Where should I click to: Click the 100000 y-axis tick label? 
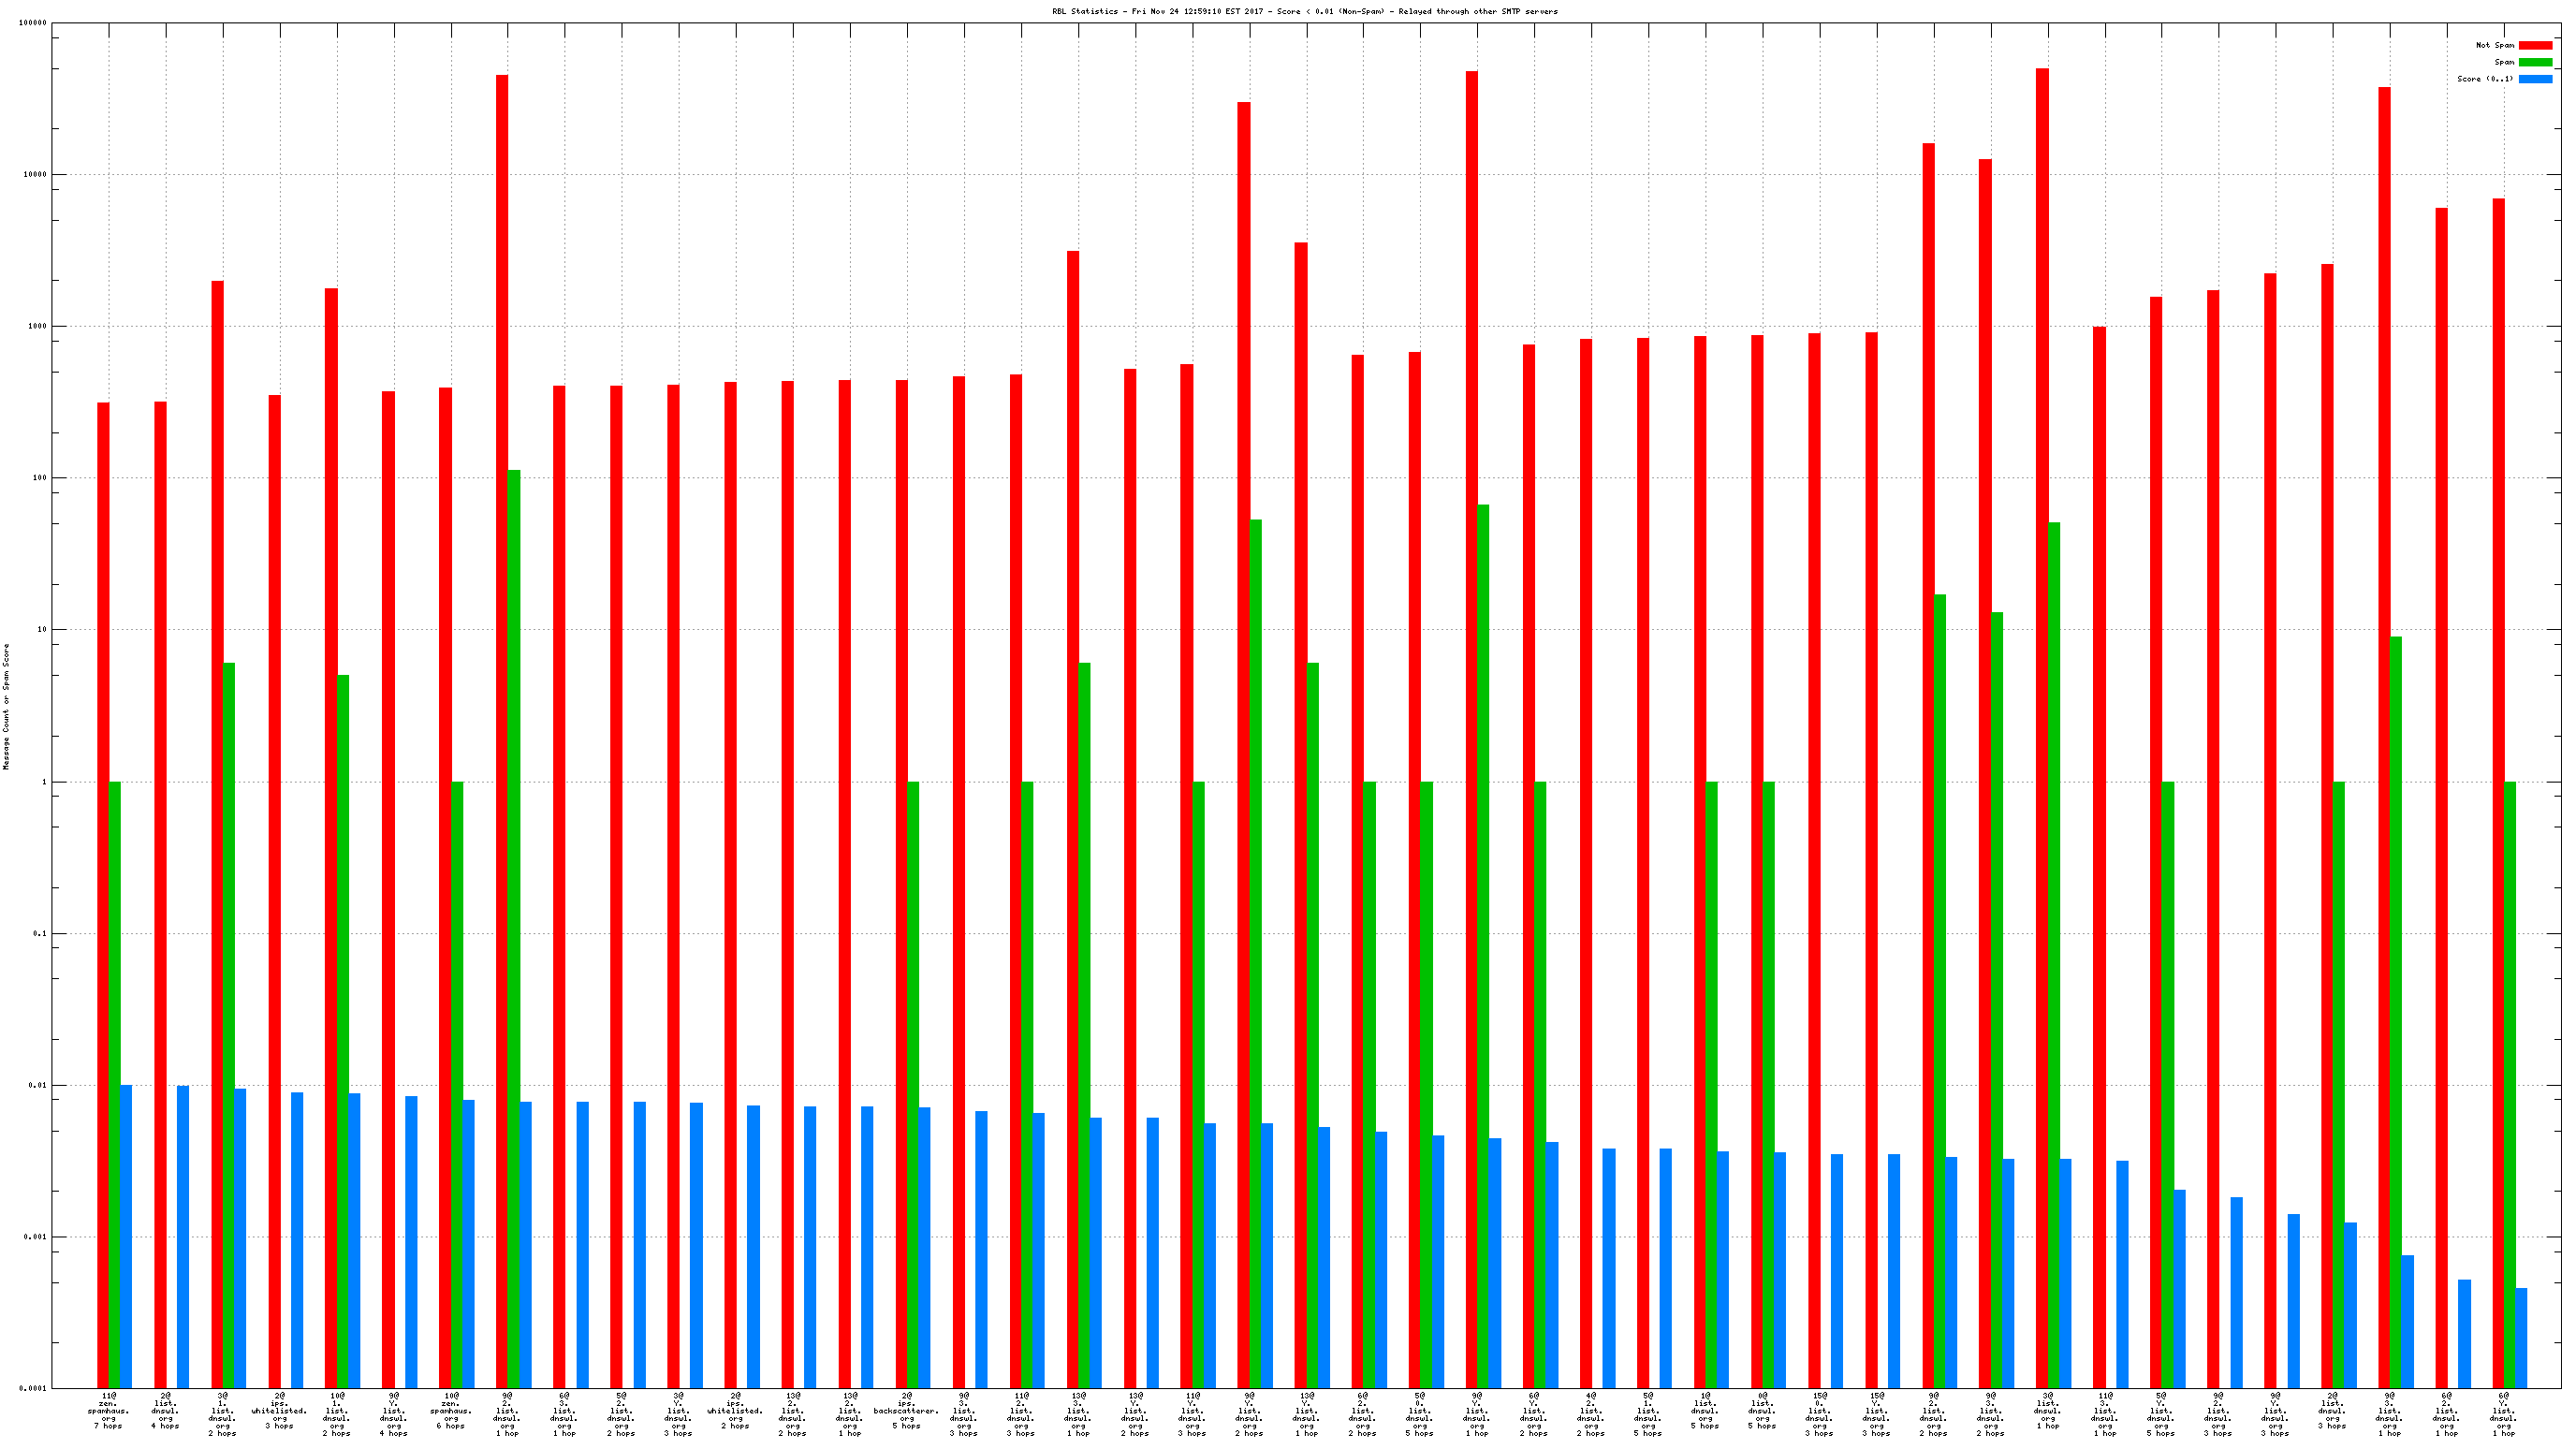pyautogui.click(x=33, y=23)
